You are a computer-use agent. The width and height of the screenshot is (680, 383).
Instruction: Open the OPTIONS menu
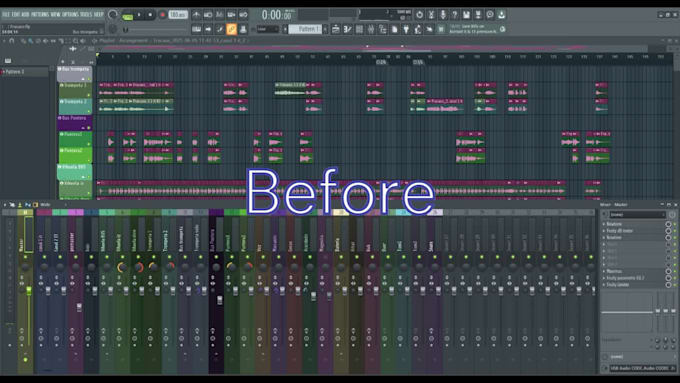click(x=71, y=14)
